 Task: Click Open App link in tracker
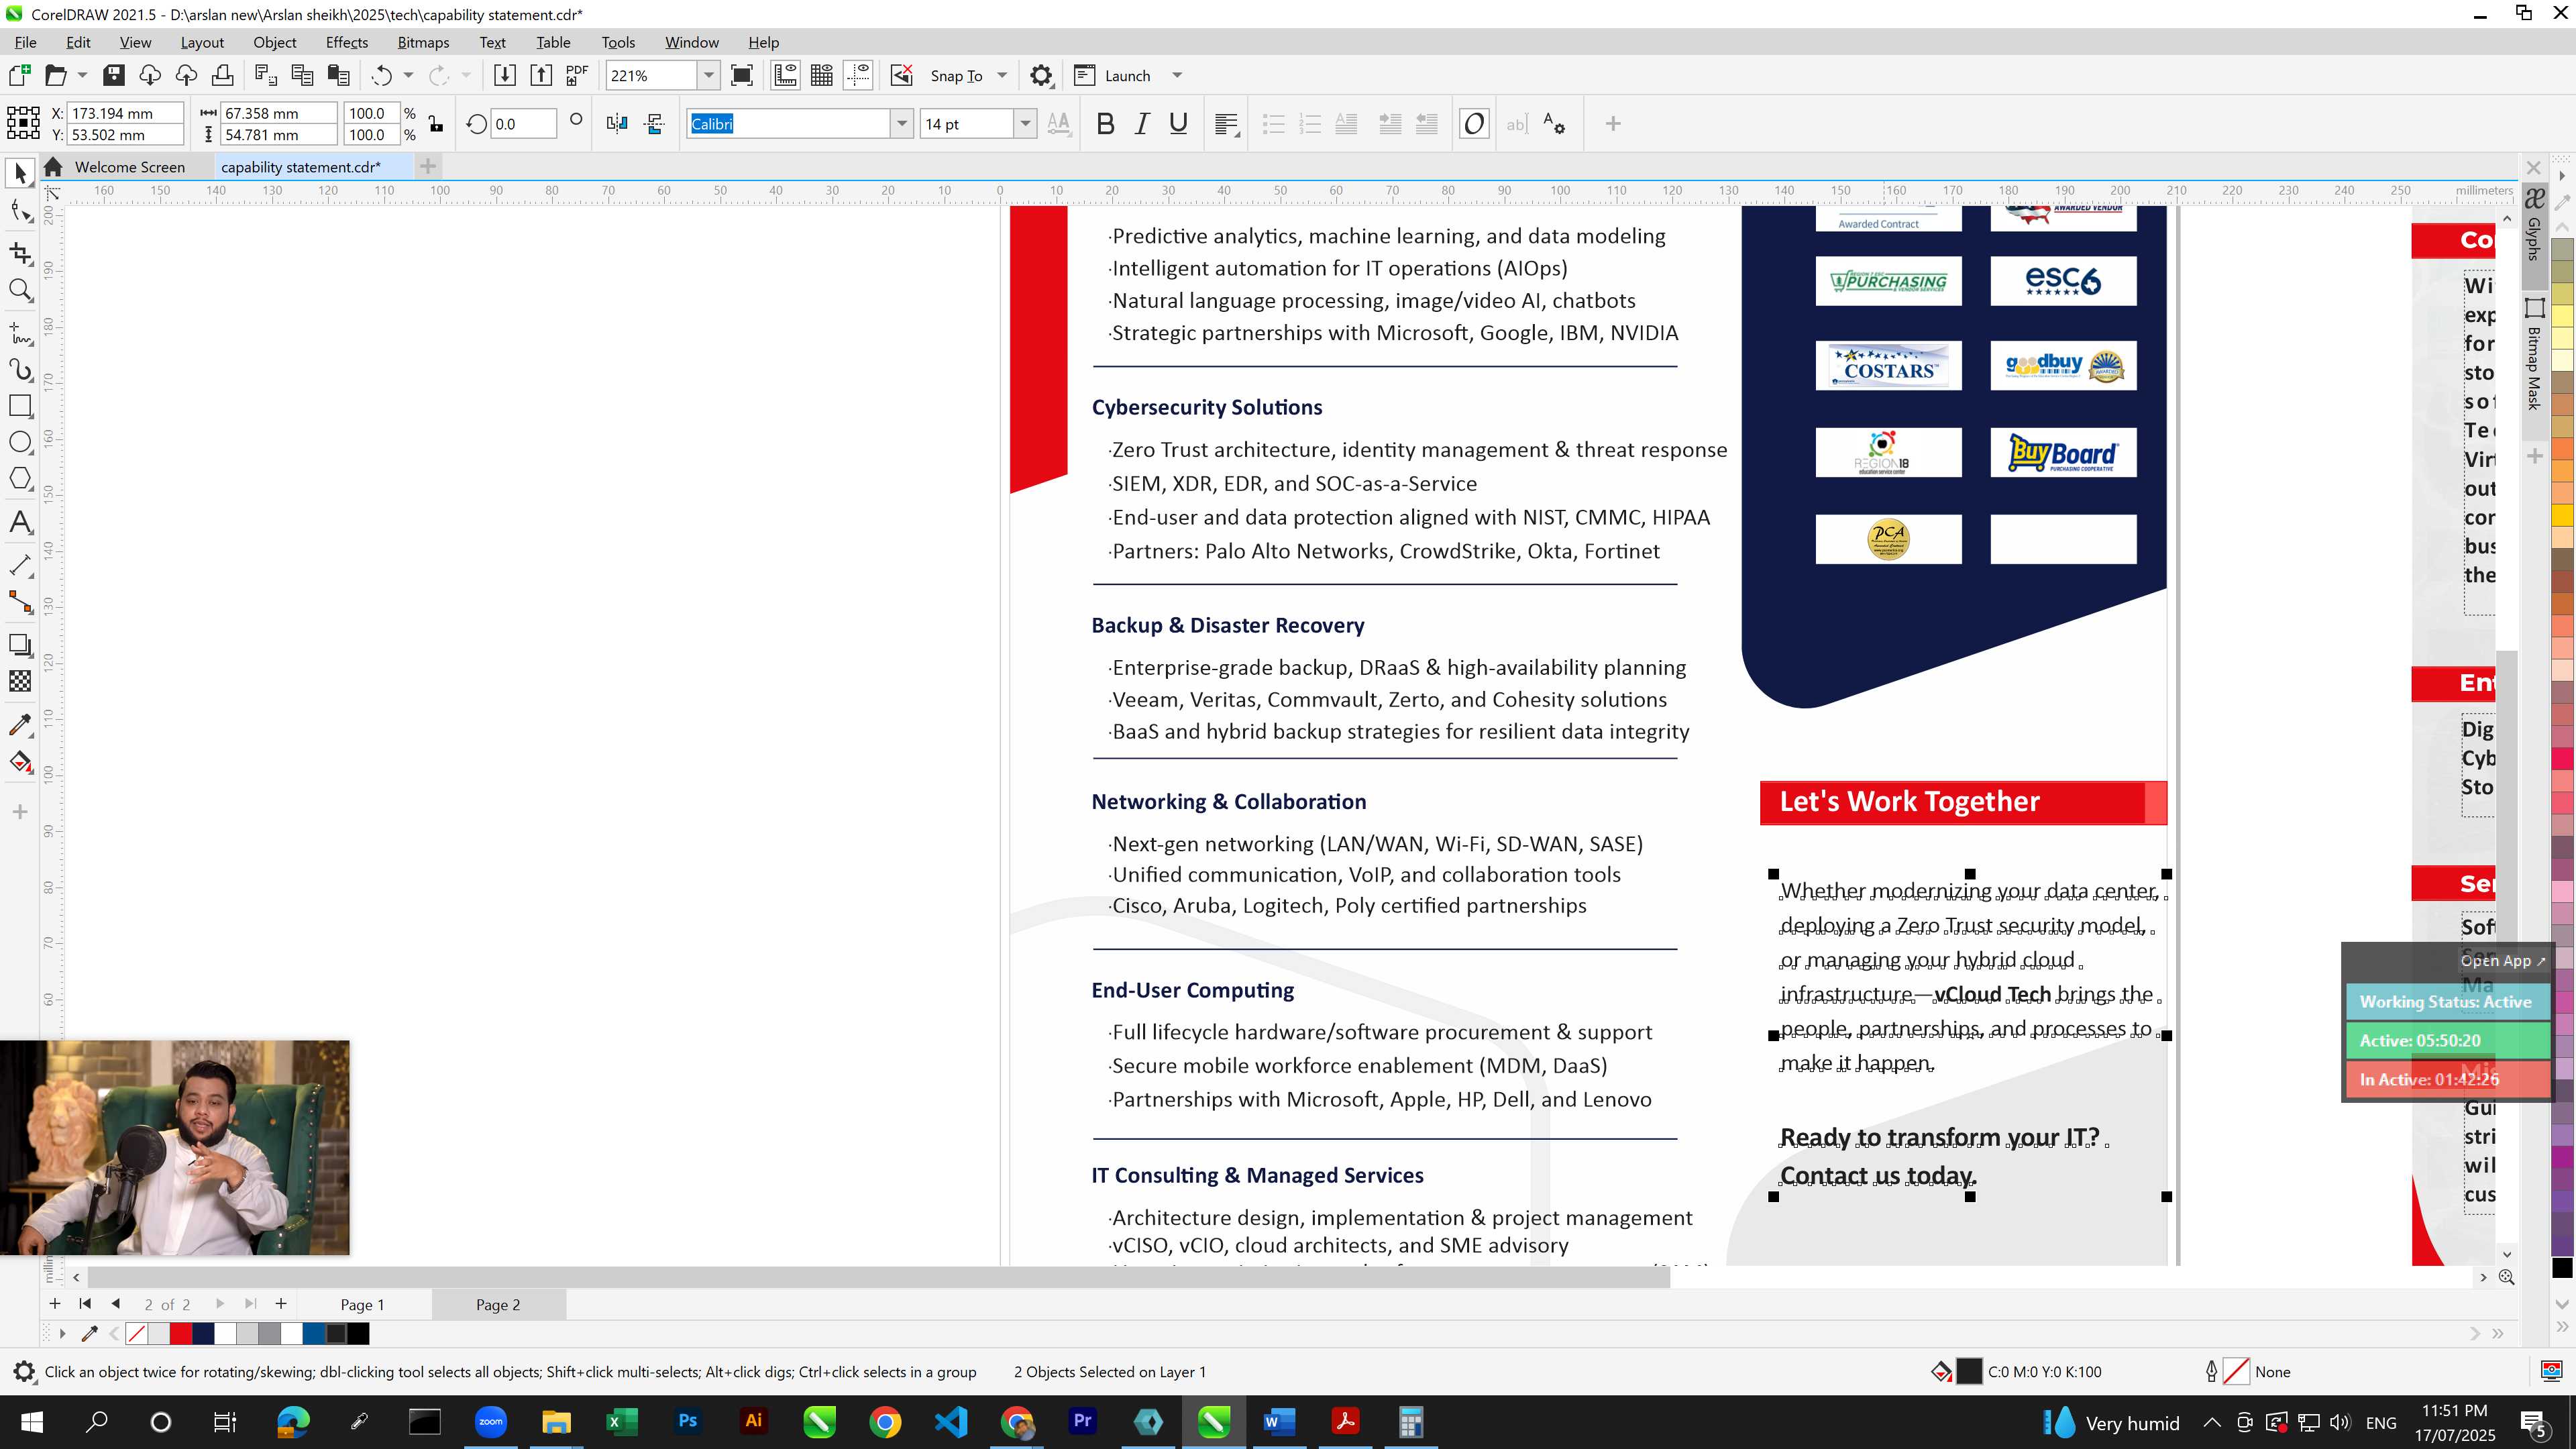pyautogui.click(x=2502, y=960)
